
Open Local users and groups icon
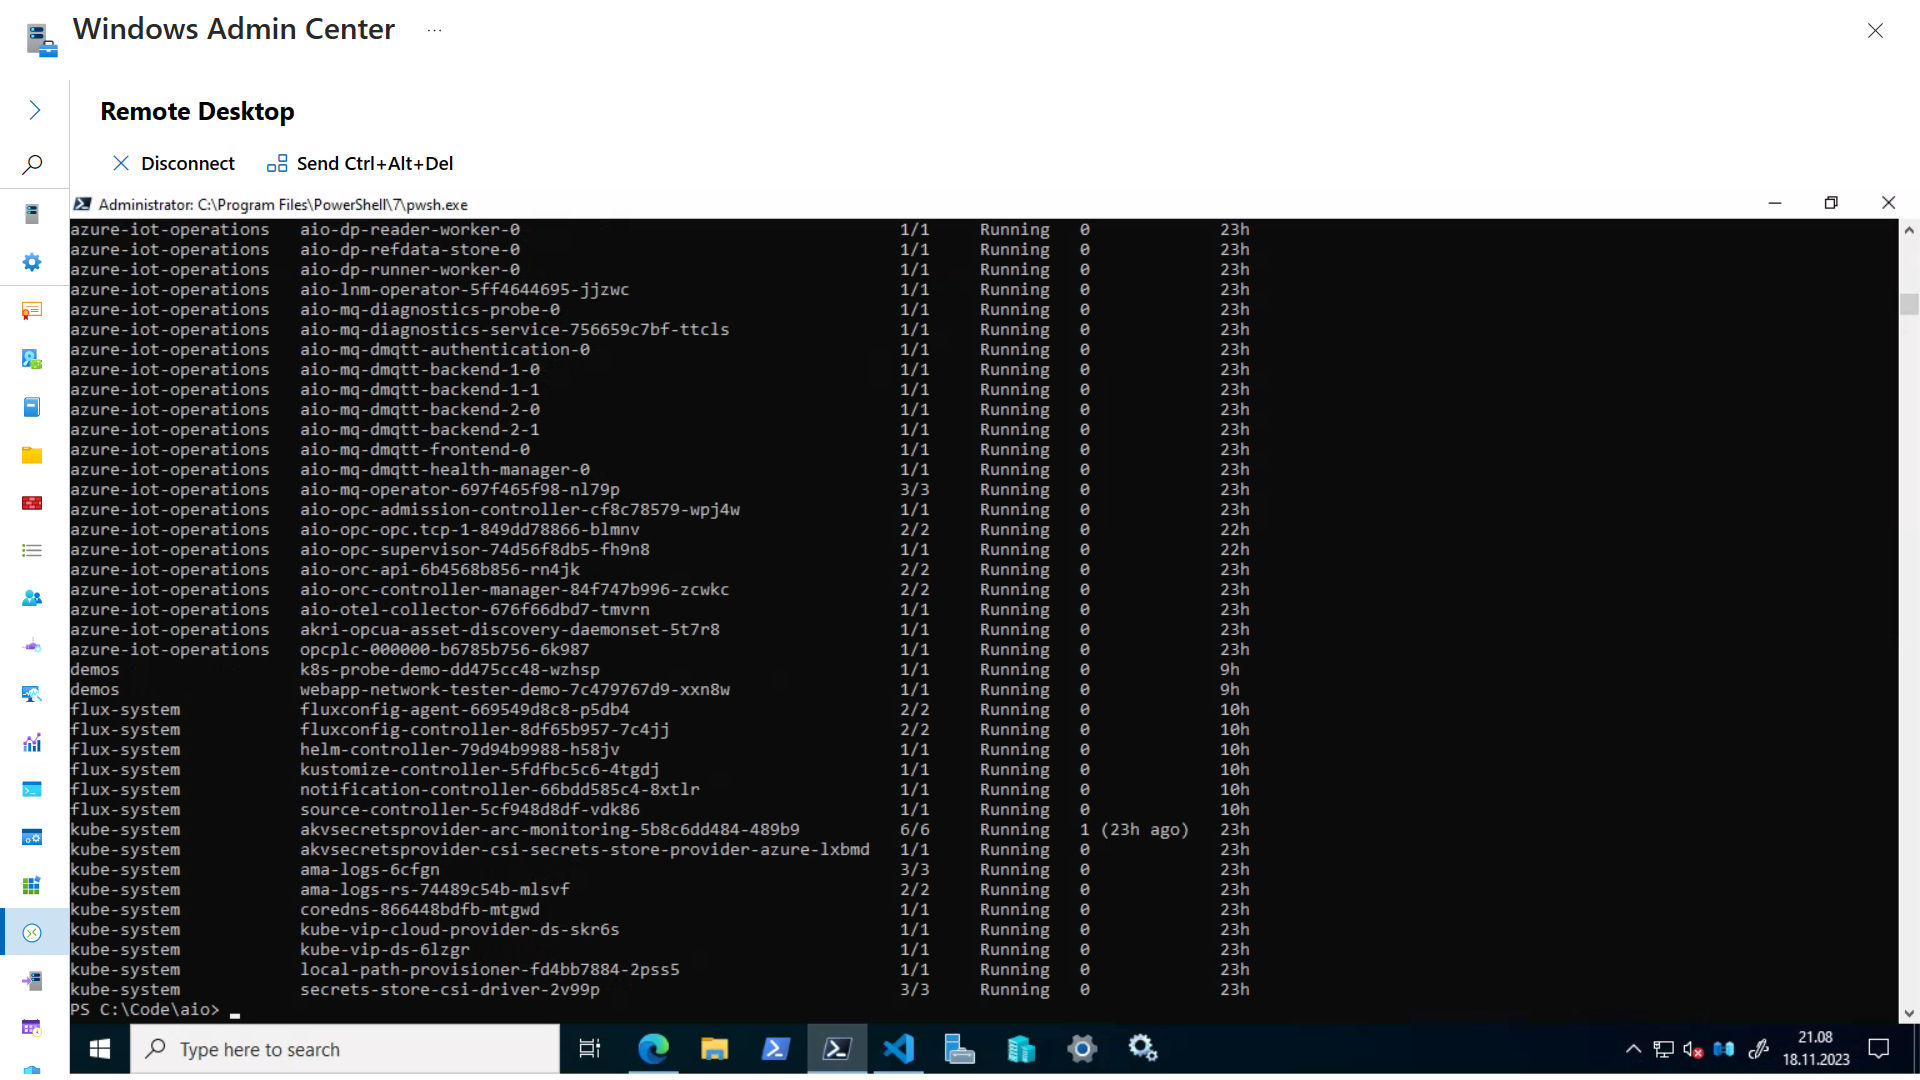point(32,598)
